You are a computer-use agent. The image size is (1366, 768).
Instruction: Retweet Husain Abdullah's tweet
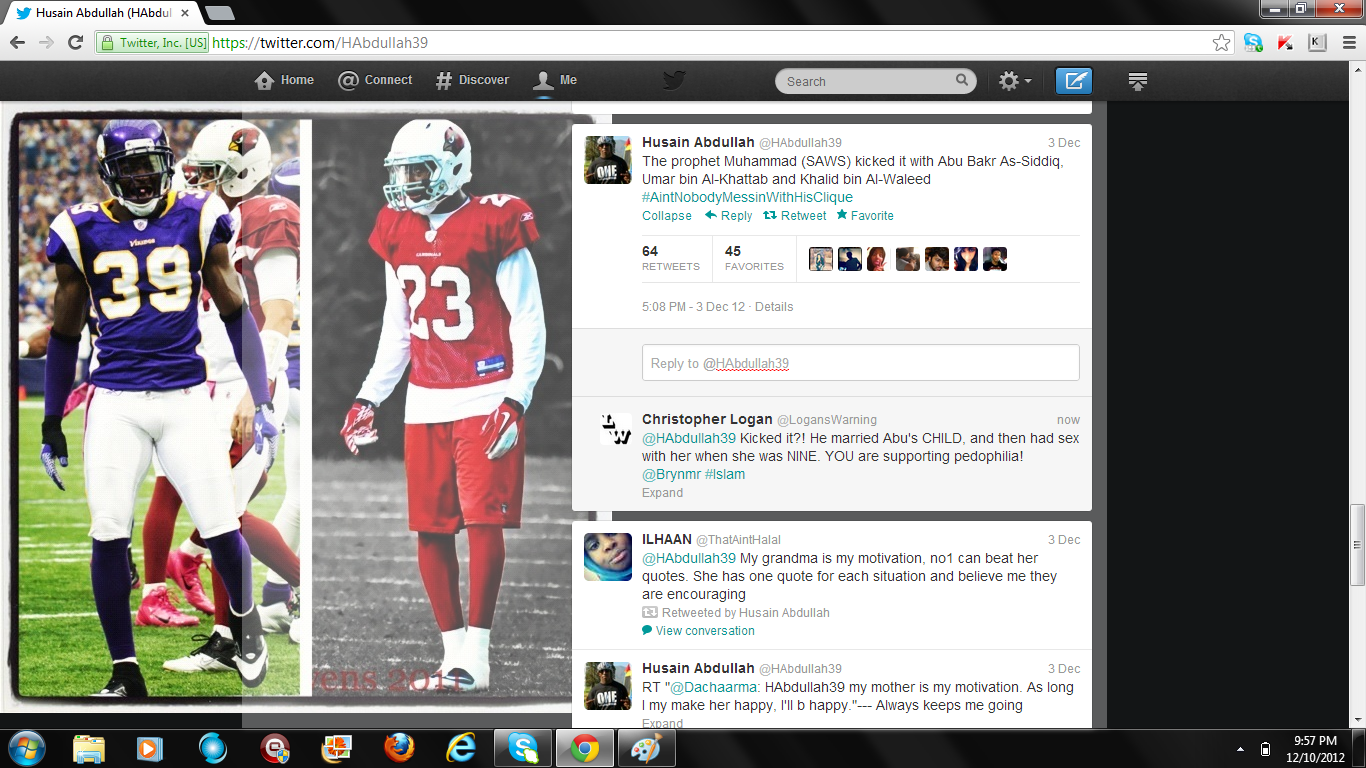[x=795, y=216]
